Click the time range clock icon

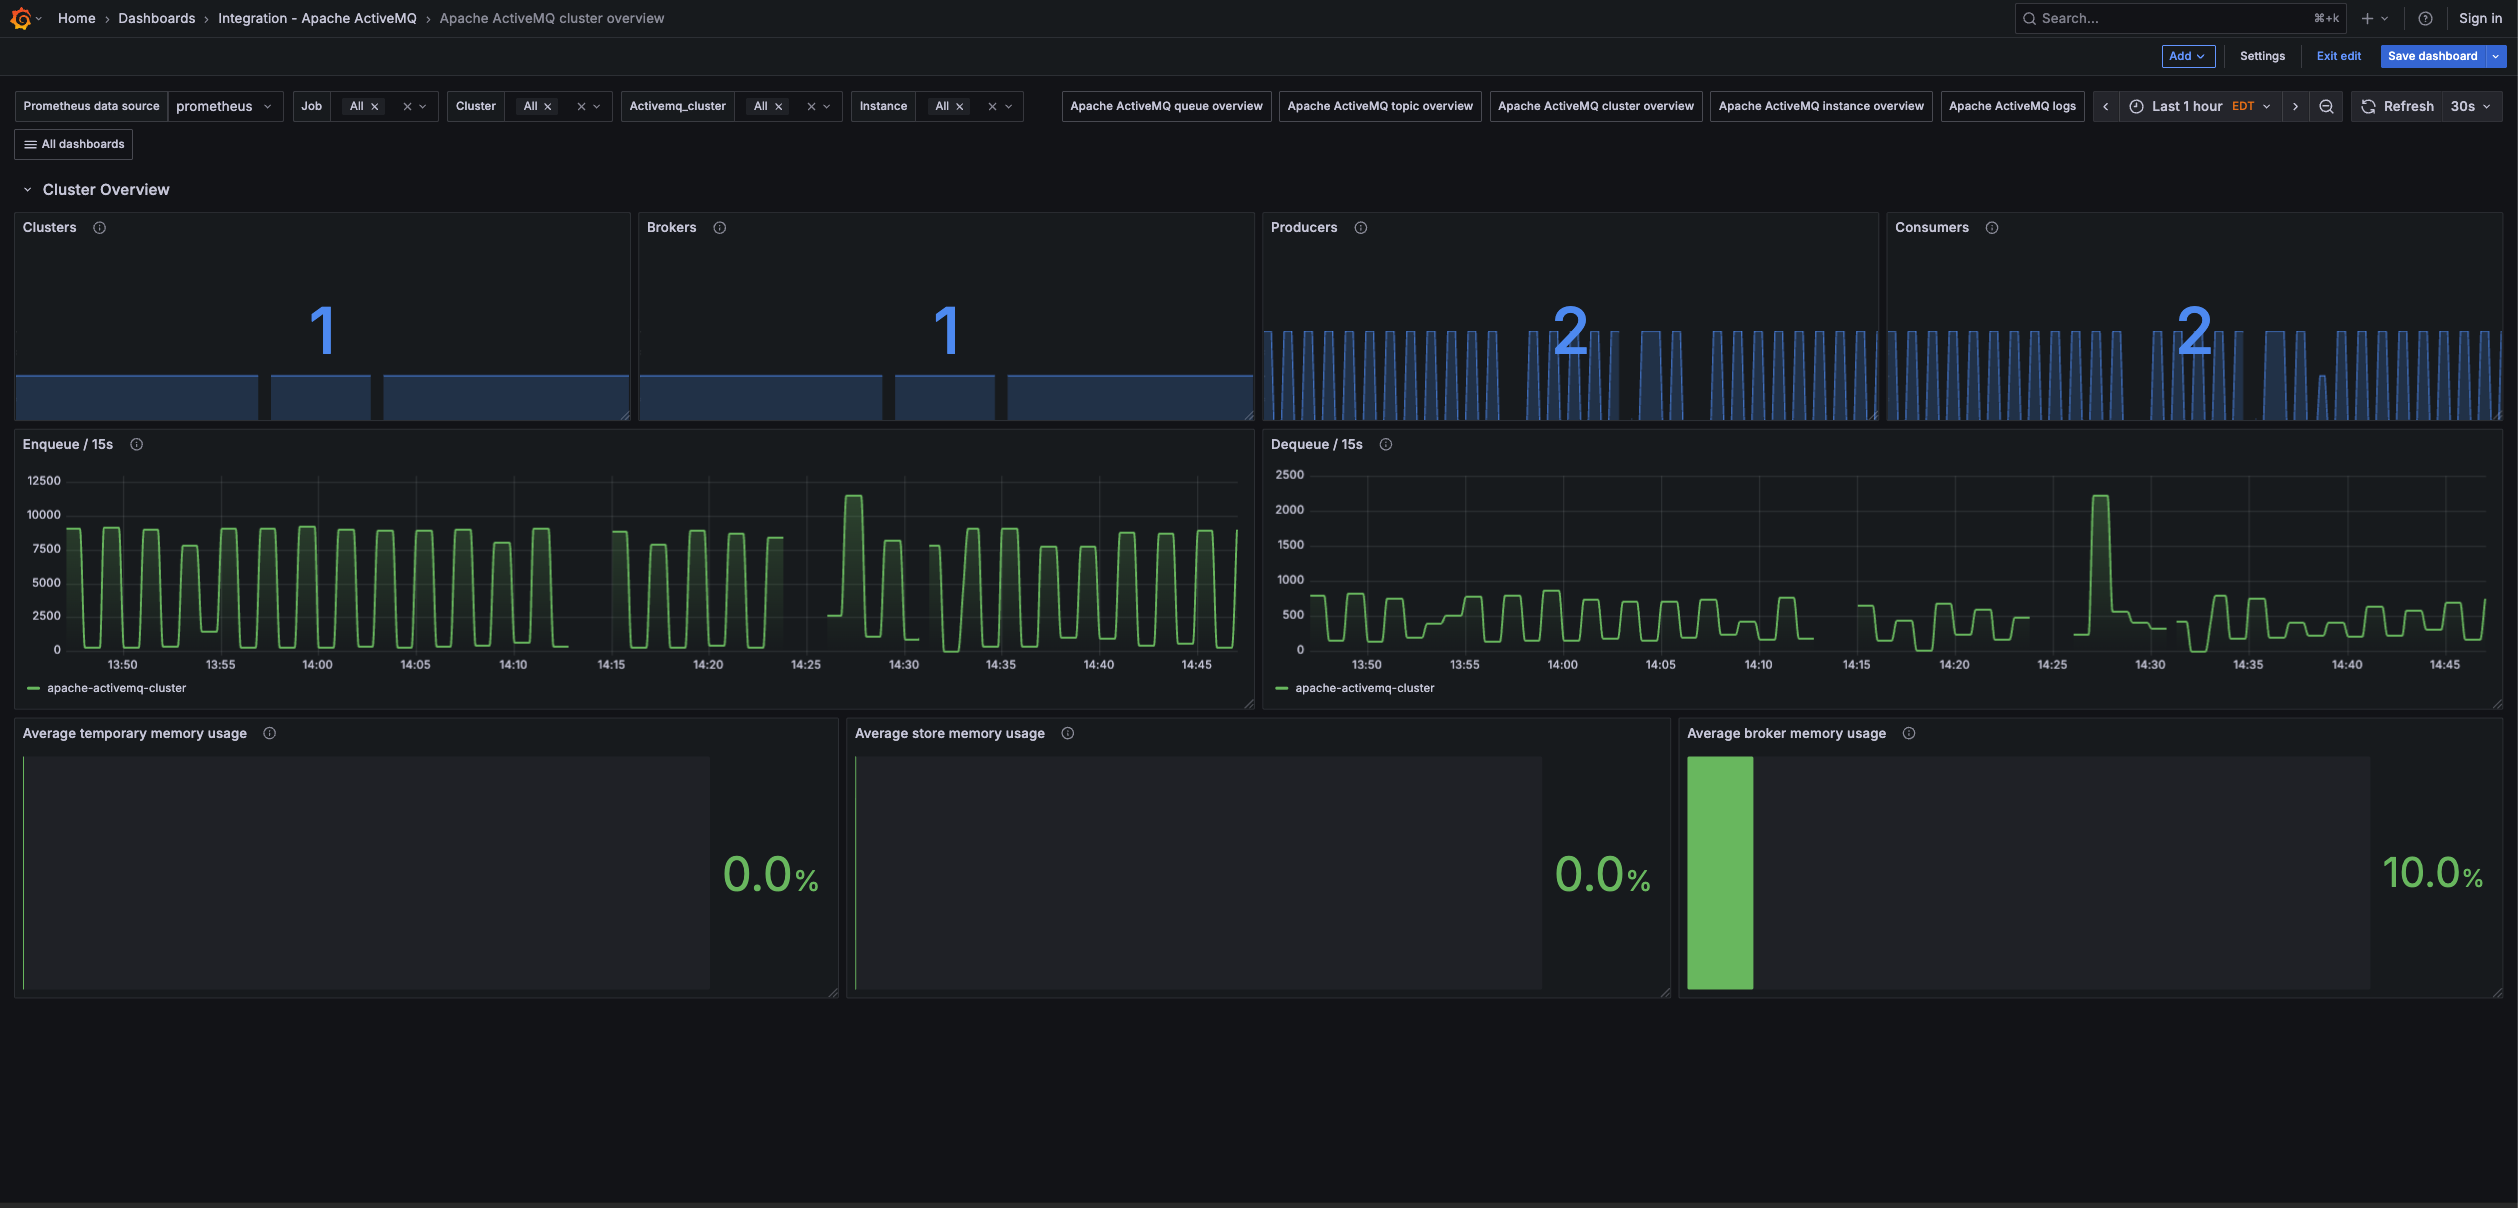tap(2136, 106)
